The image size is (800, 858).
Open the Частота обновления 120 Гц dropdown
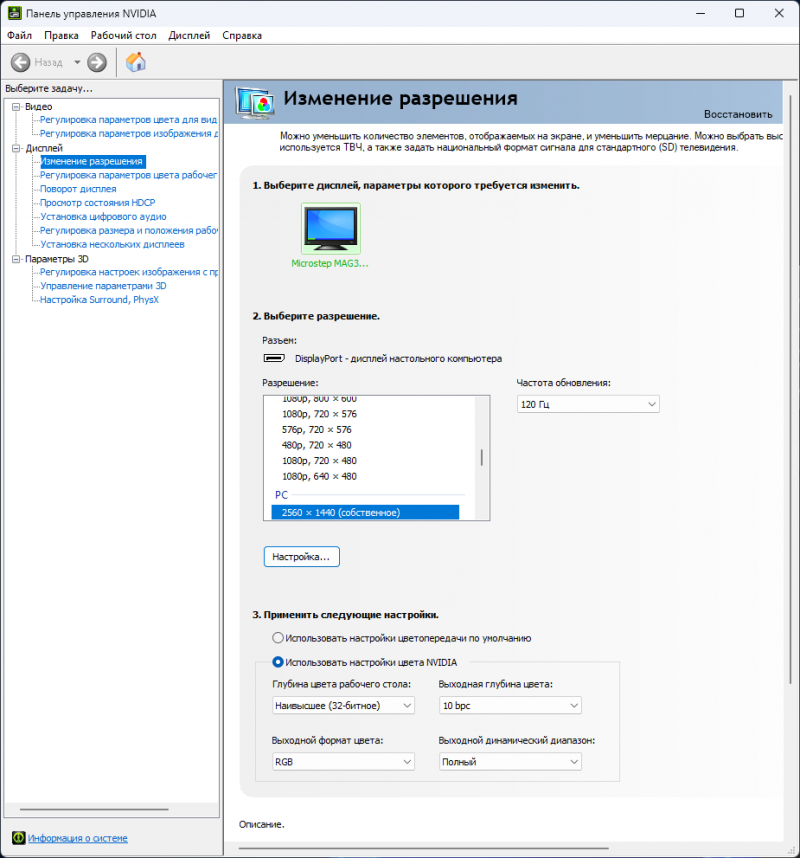(x=588, y=404)
